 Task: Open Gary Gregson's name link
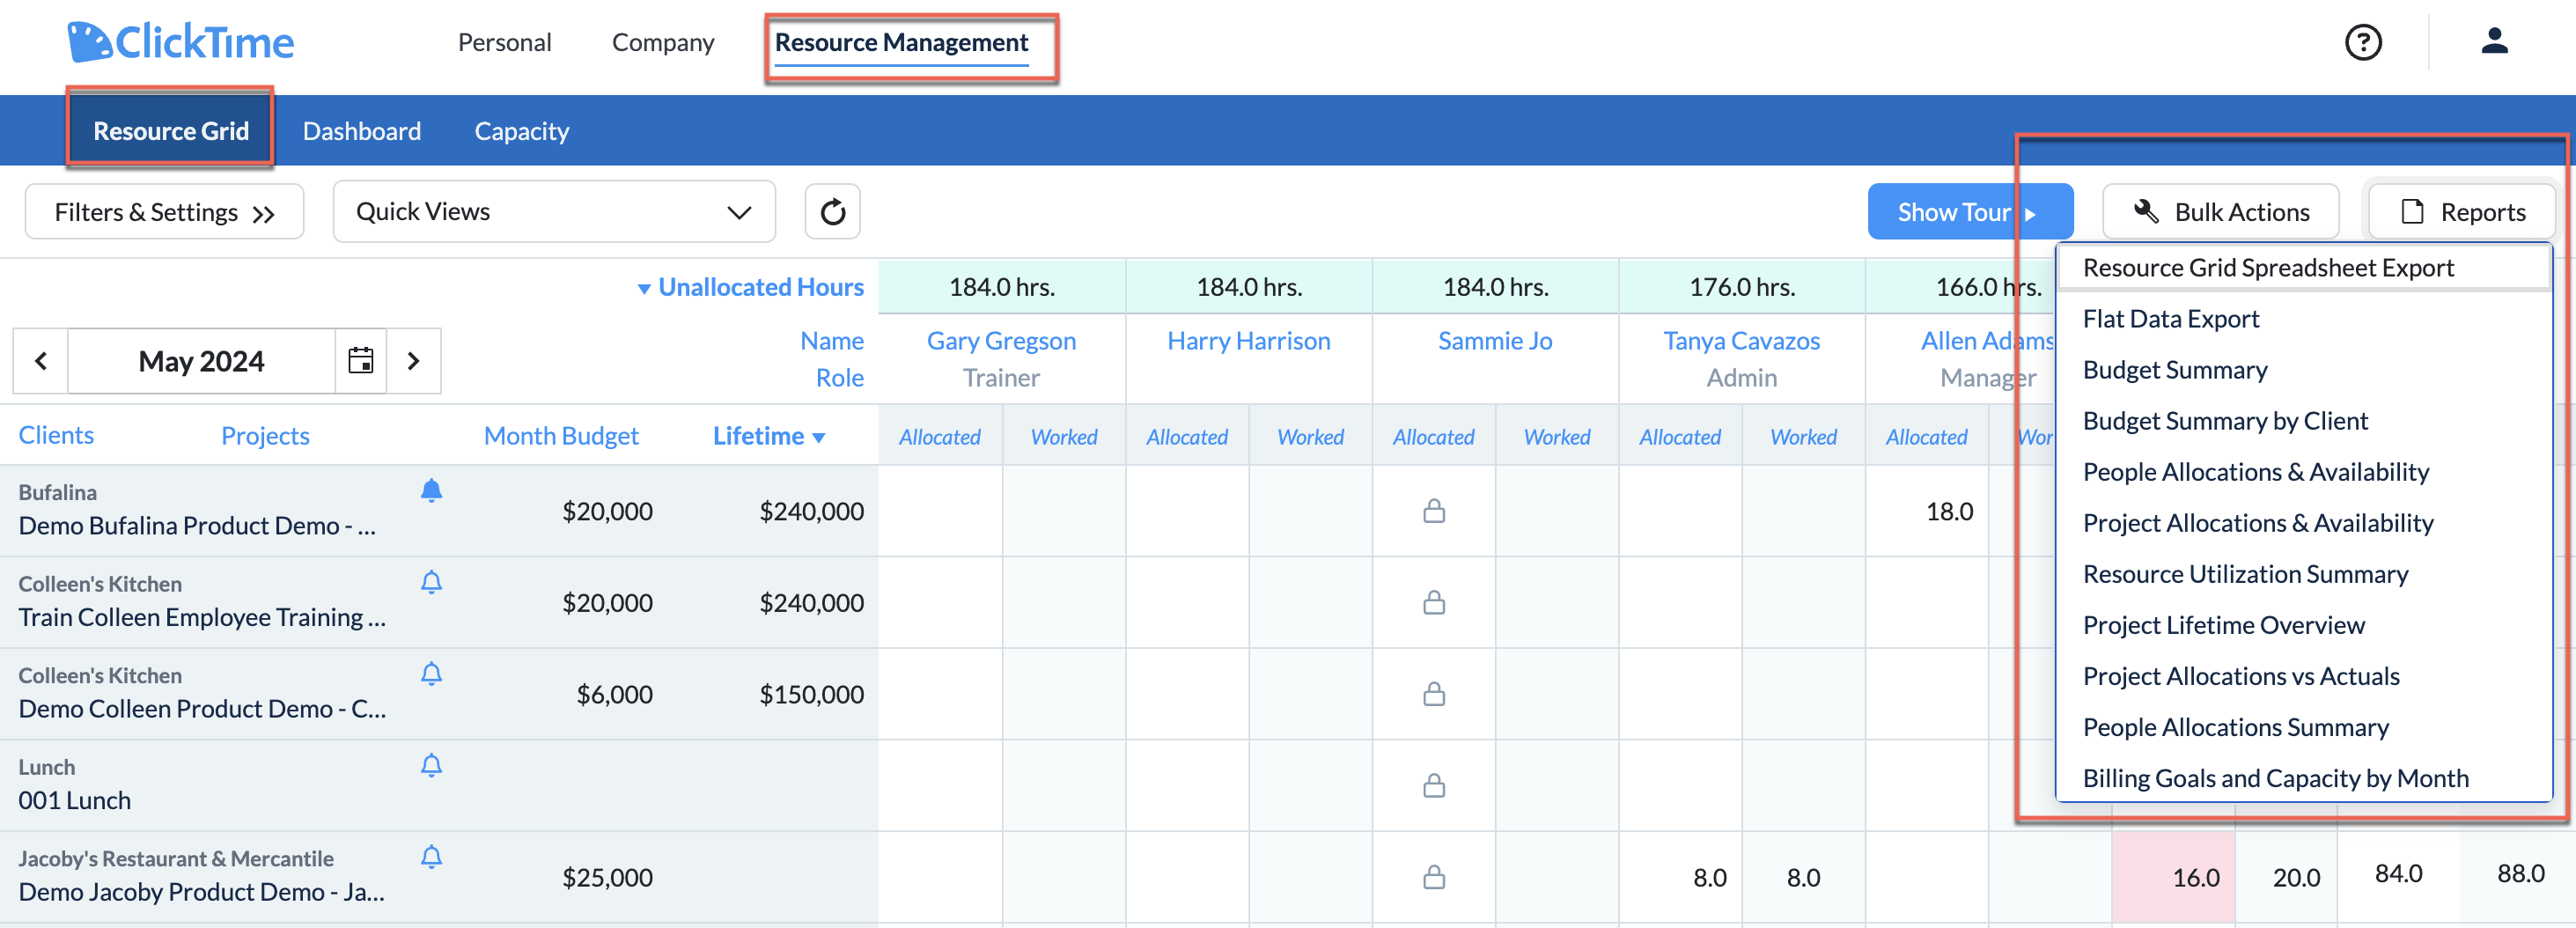[x=1001, y=341]
